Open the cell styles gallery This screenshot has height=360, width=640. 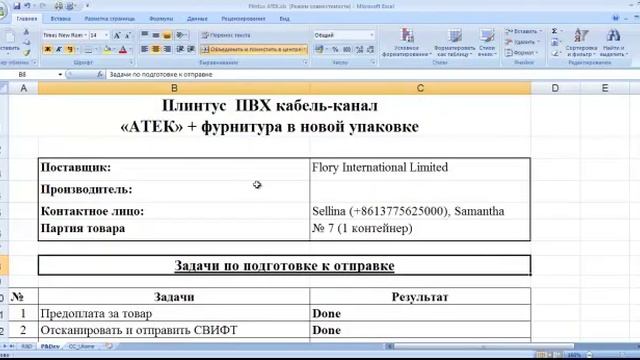487,42
